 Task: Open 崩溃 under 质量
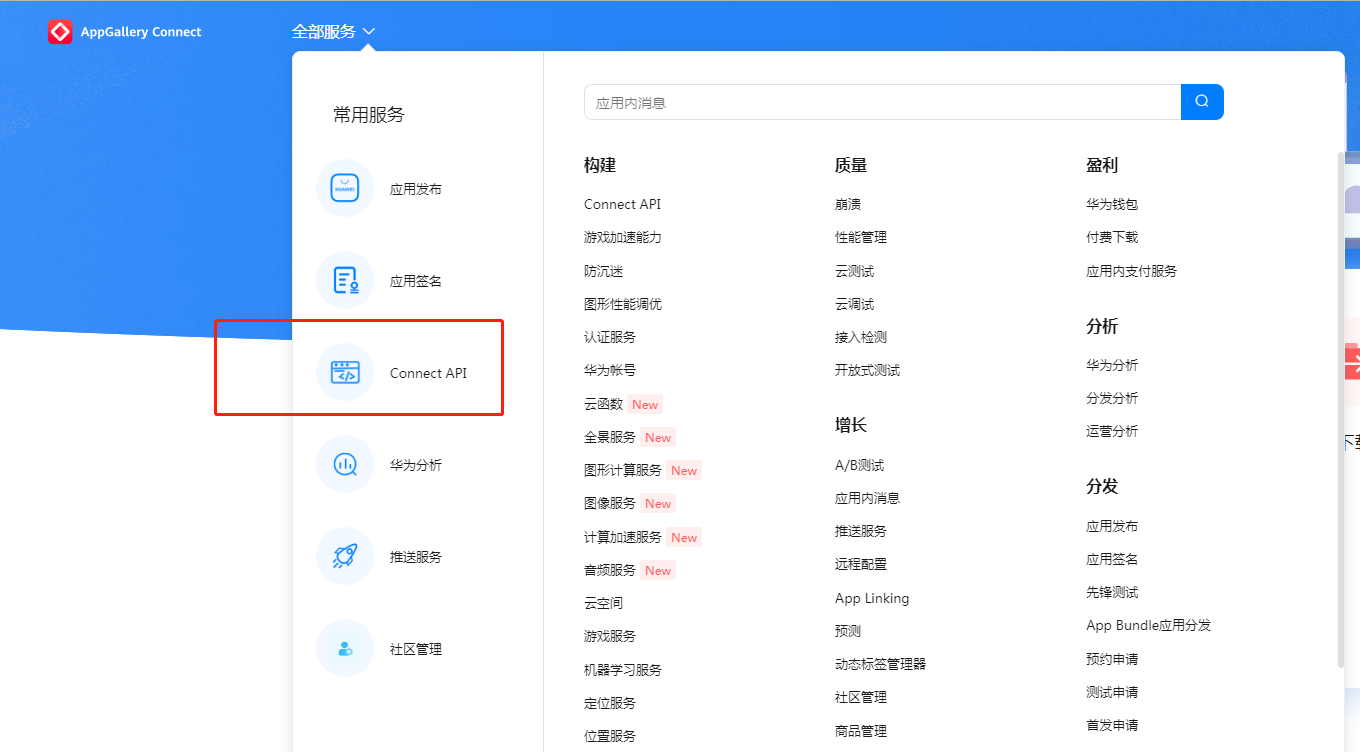click(x=848, y=204)
